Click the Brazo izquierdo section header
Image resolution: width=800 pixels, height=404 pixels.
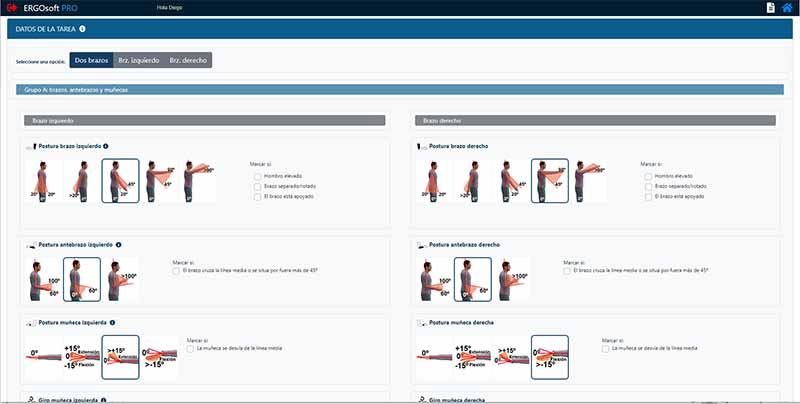coord(205,120)
